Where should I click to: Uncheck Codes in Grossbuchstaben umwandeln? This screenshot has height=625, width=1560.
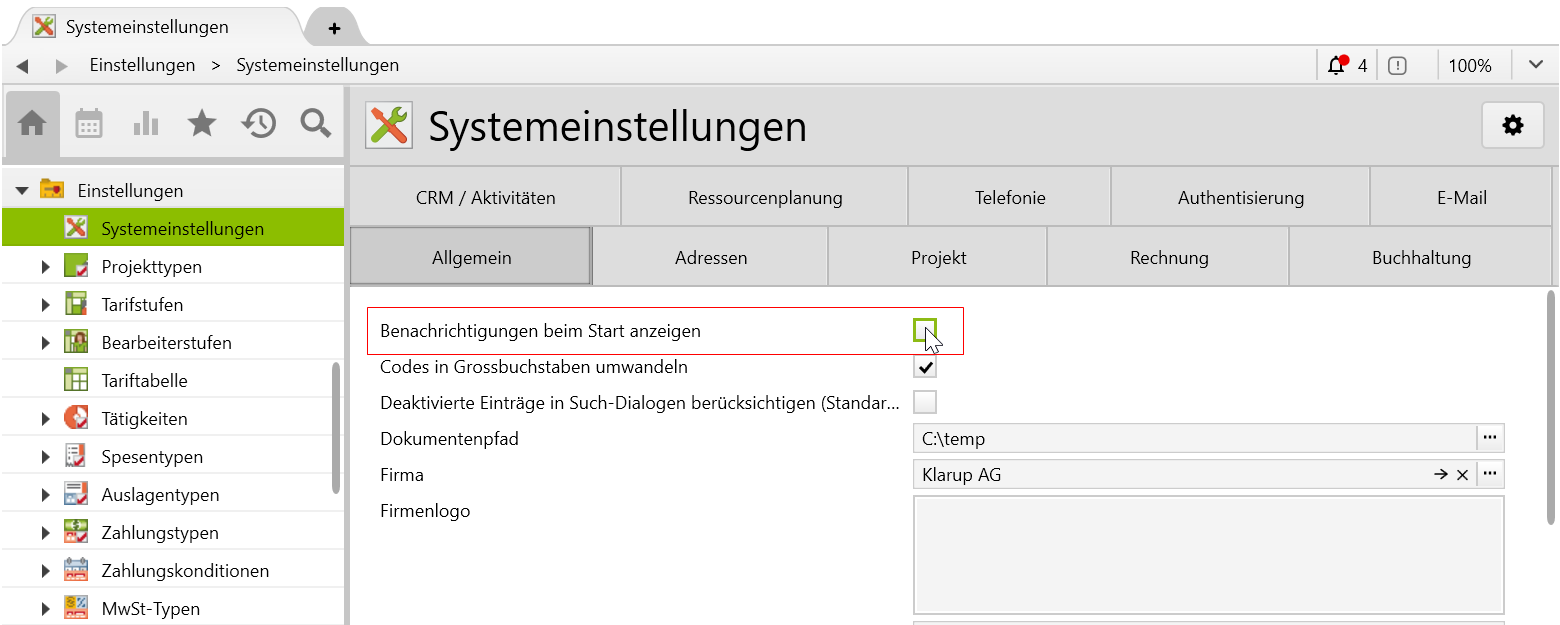pyautogui.click(x=925, y=367)
